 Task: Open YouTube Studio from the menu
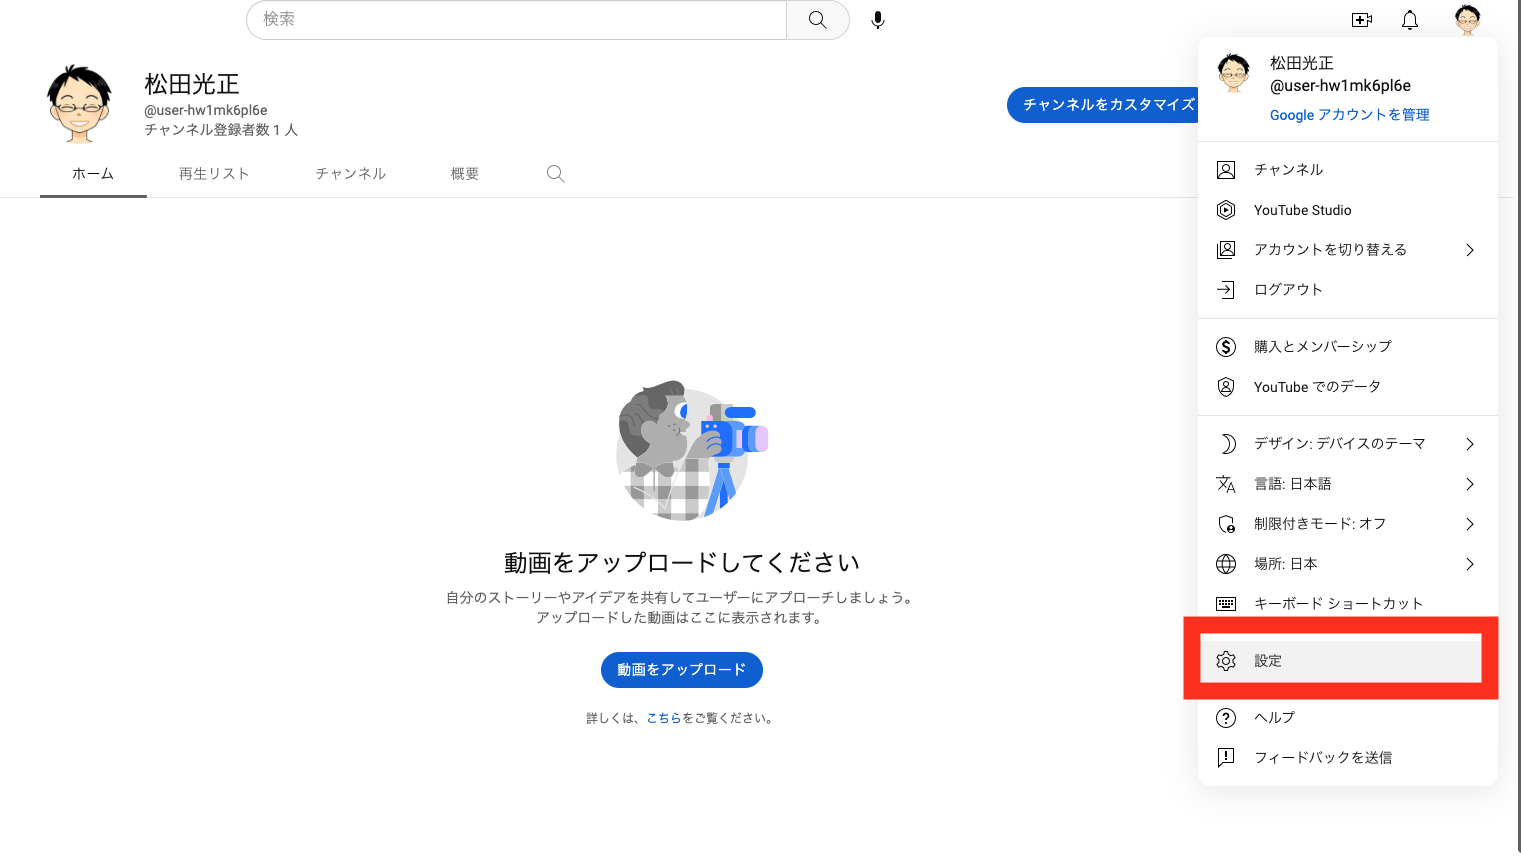click(1302, 210)
